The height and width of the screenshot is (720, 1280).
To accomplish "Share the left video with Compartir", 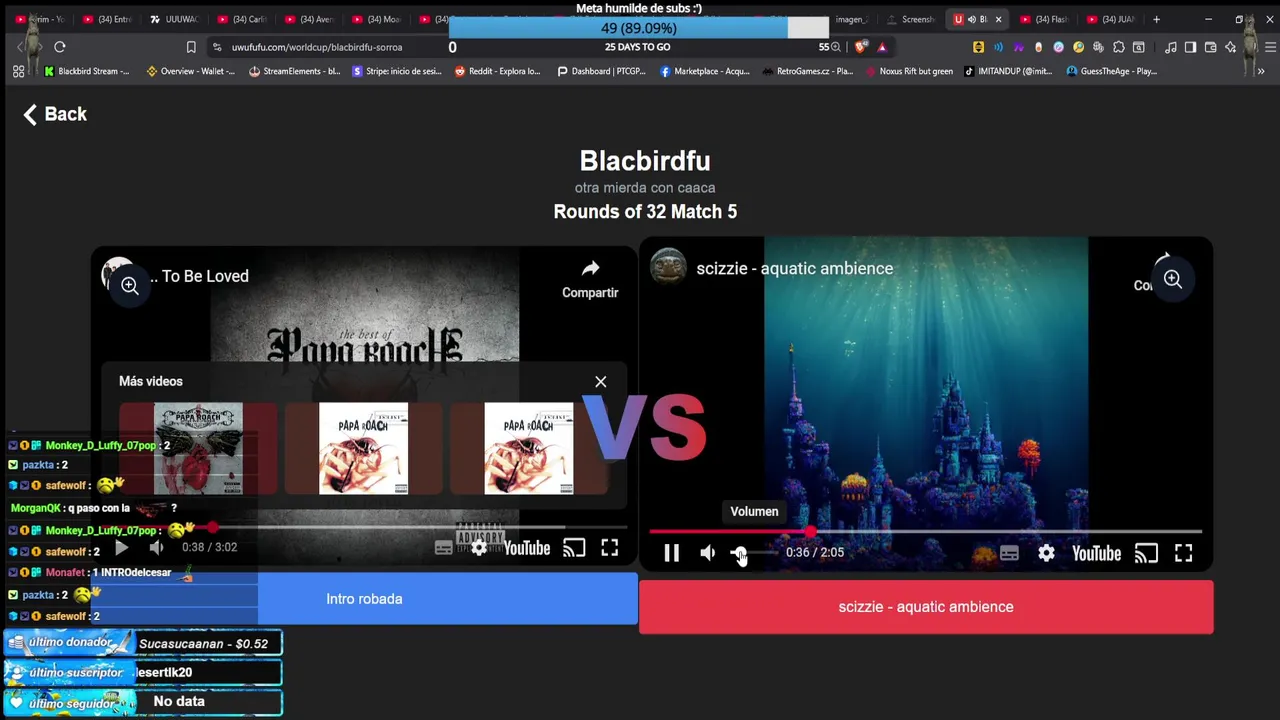I will pos(590,279).
